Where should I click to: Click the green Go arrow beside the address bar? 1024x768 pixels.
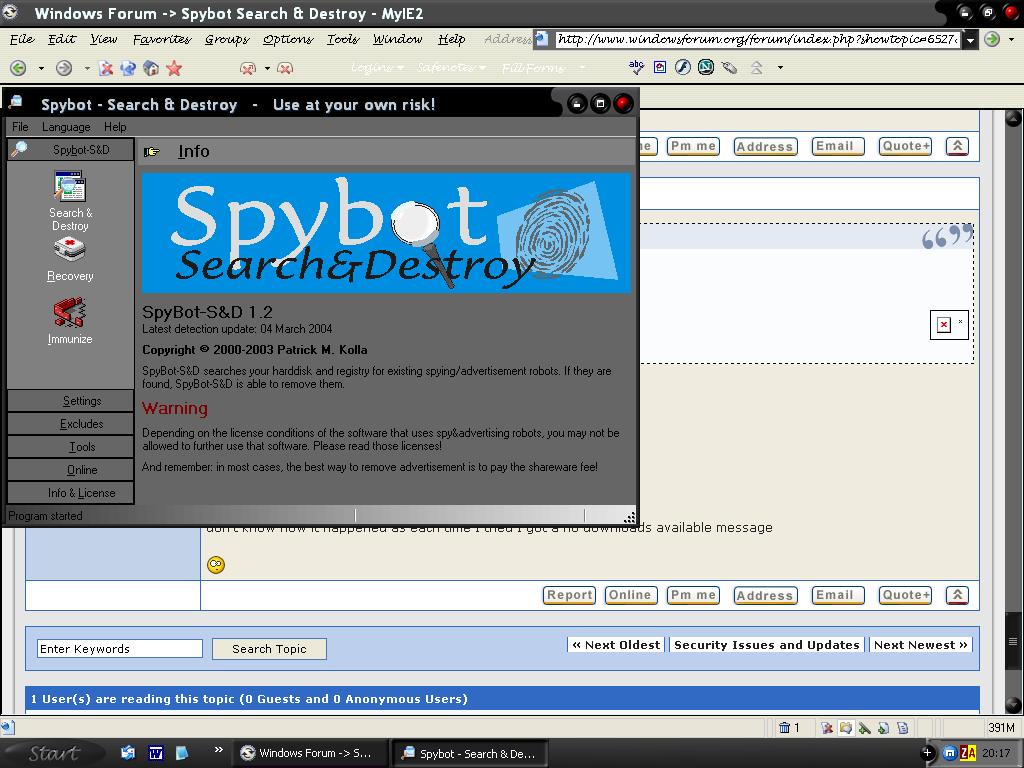point(992,39)
